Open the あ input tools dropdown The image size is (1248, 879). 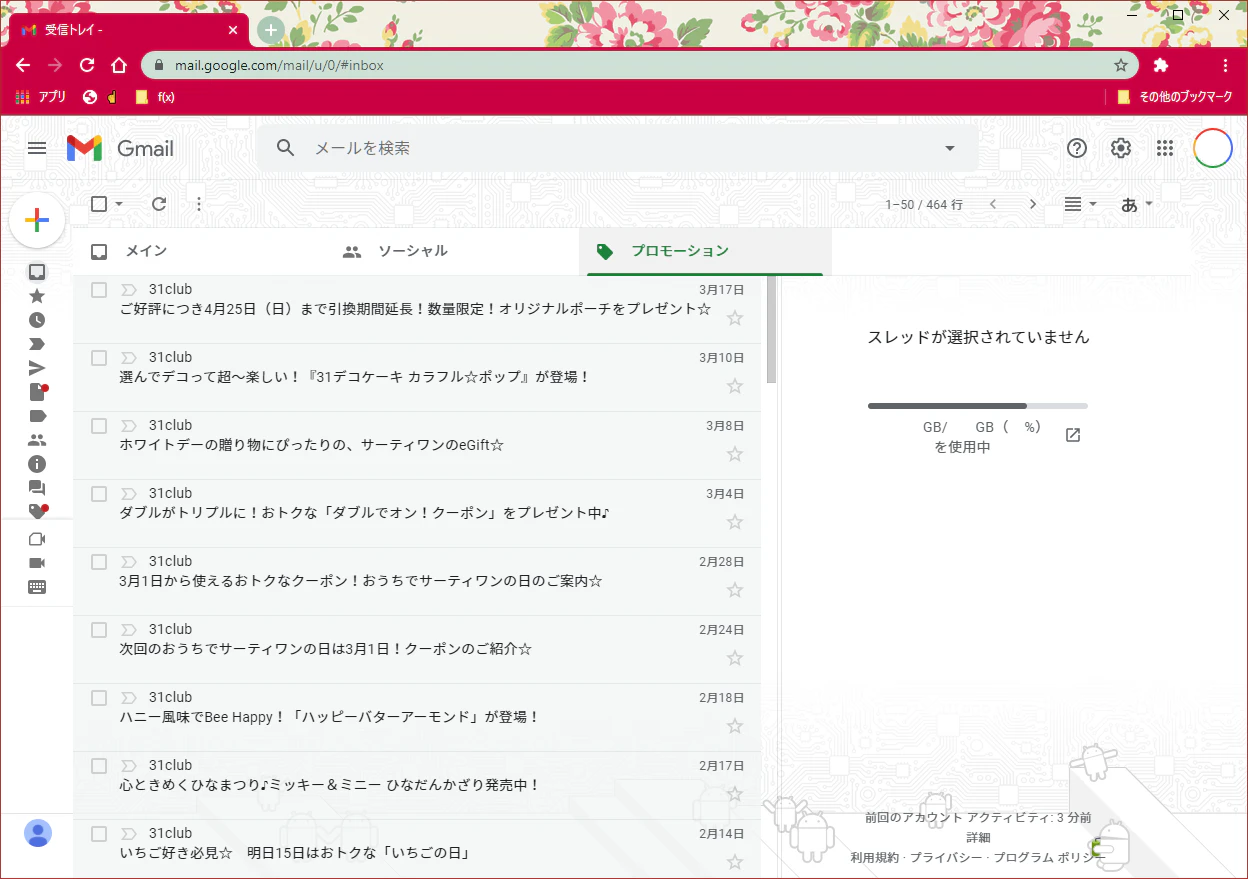tap(1137, 204)
